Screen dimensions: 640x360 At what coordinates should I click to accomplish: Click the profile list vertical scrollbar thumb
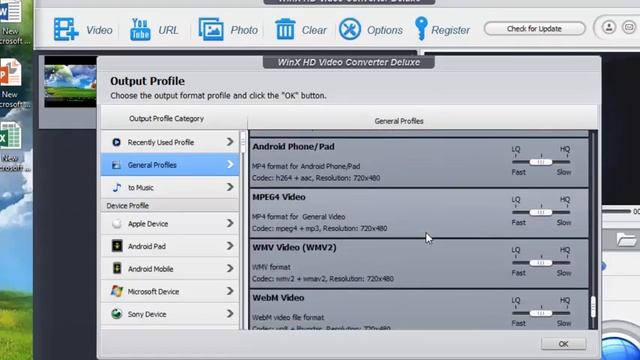point(593,307)
